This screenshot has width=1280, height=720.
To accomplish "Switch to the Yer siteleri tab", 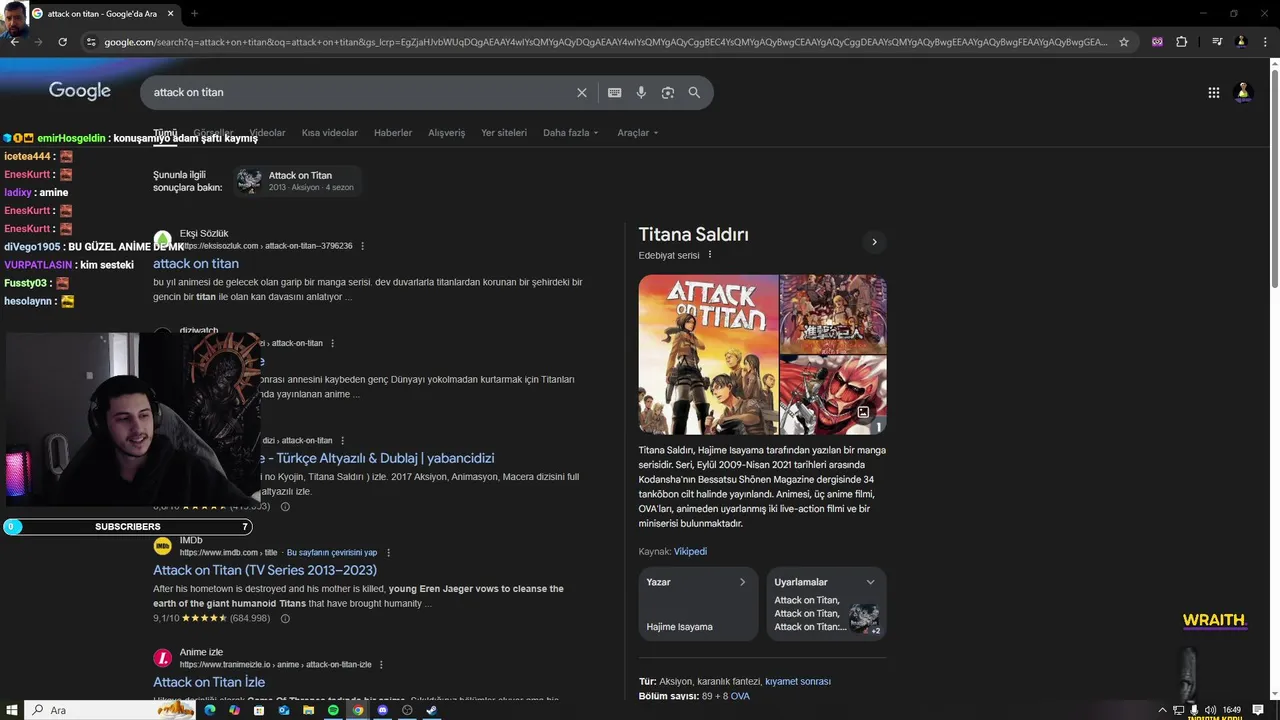I will click(x=504, y=133).
